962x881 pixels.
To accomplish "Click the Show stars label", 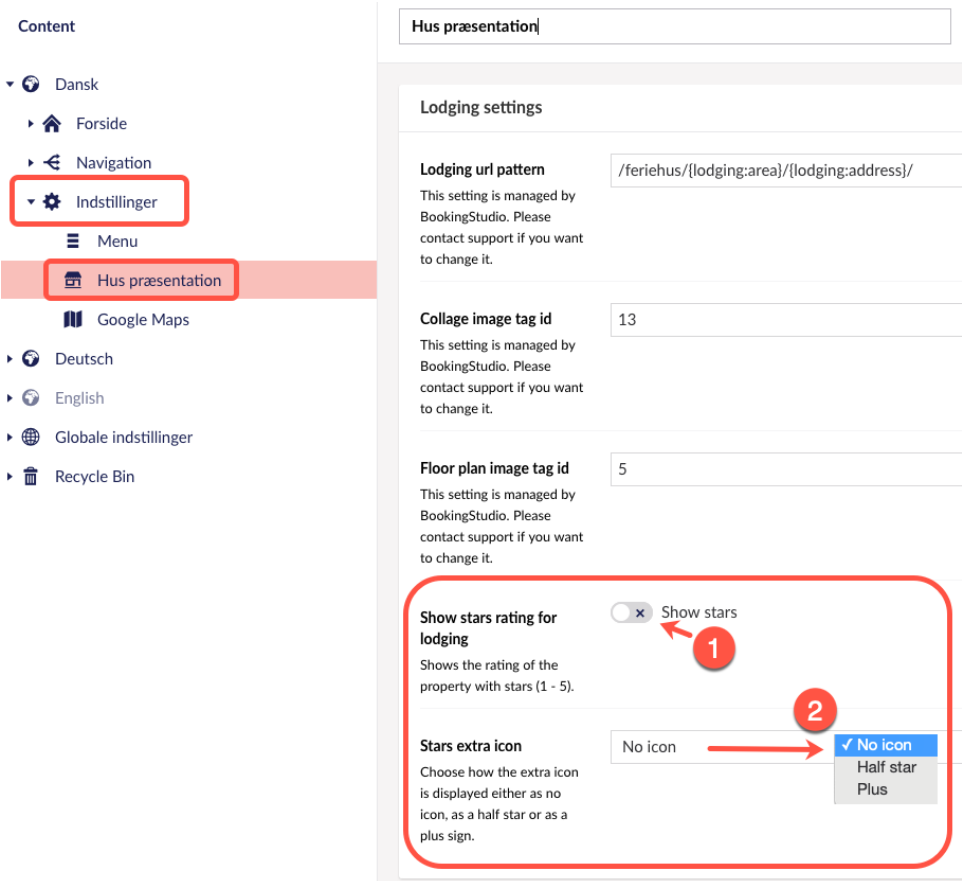I will [x=699, y=612].
